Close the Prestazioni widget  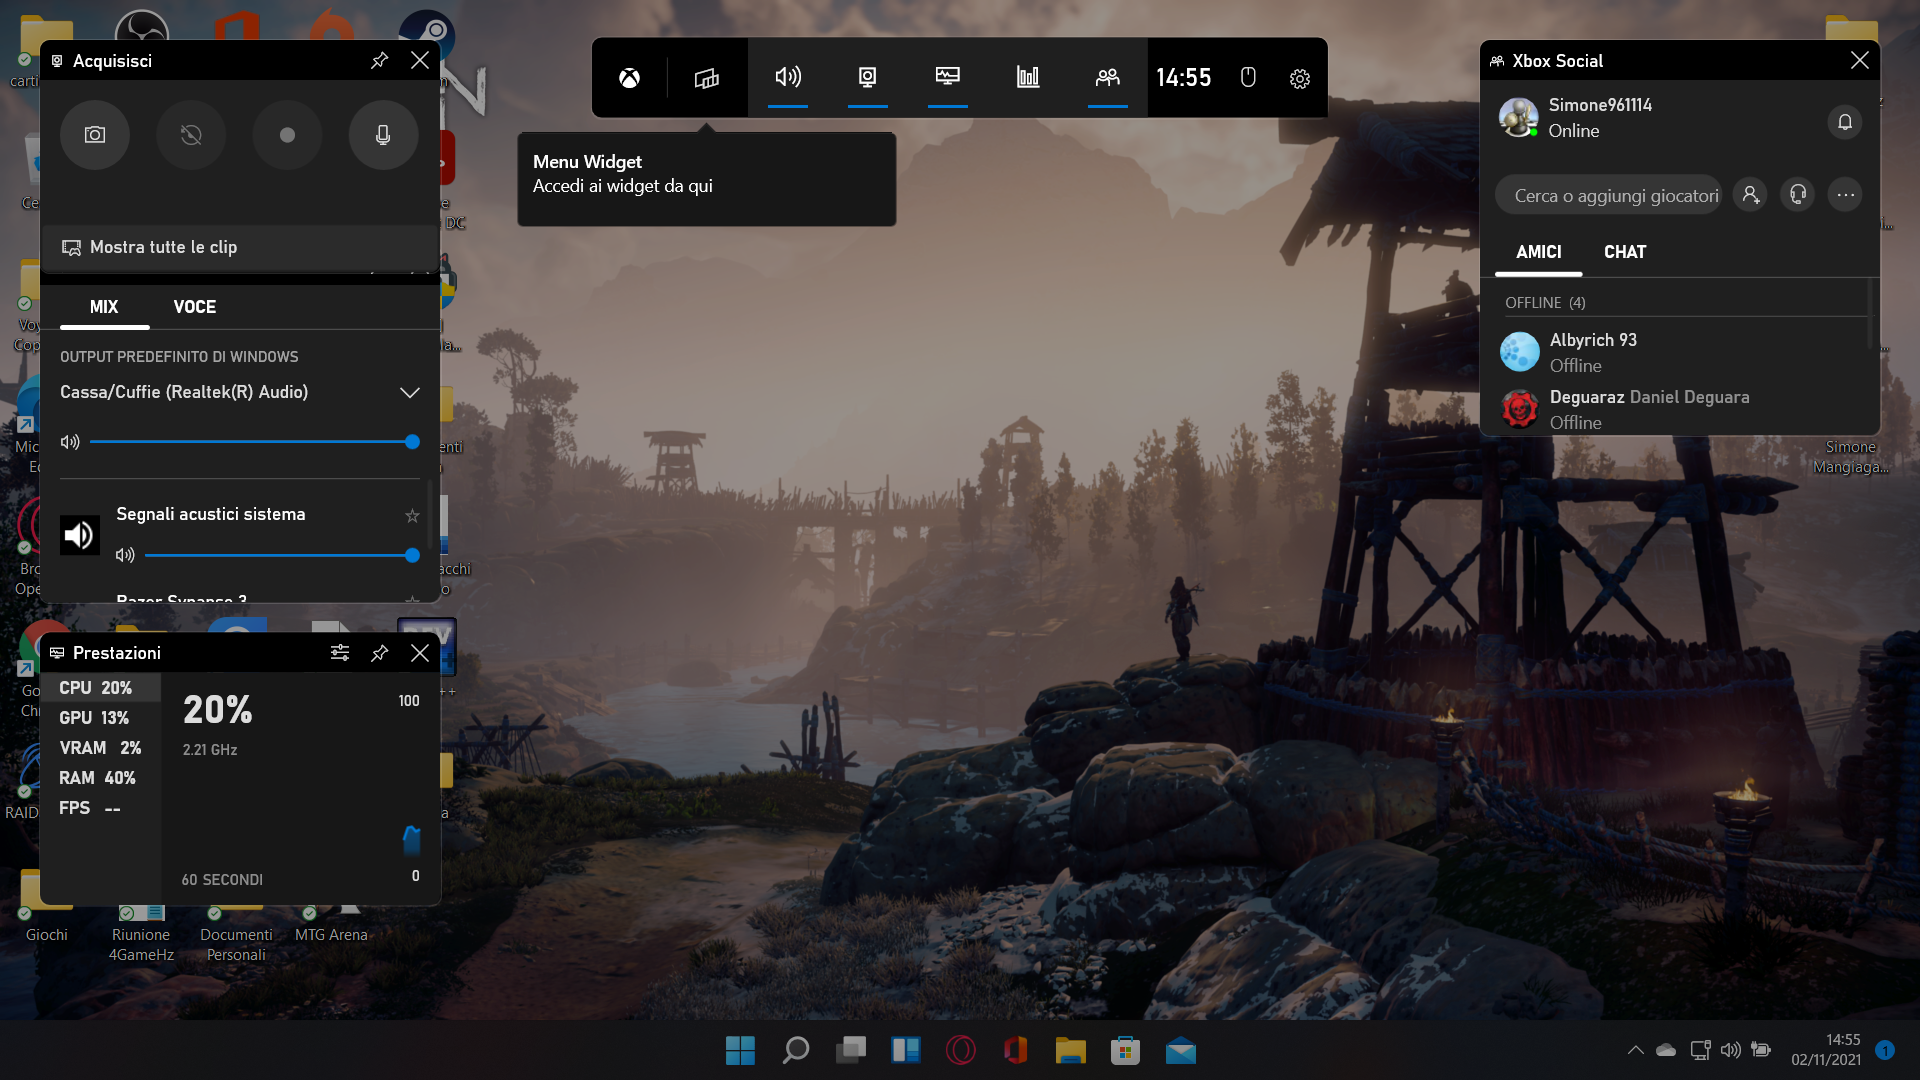click(x=420, y=653)
